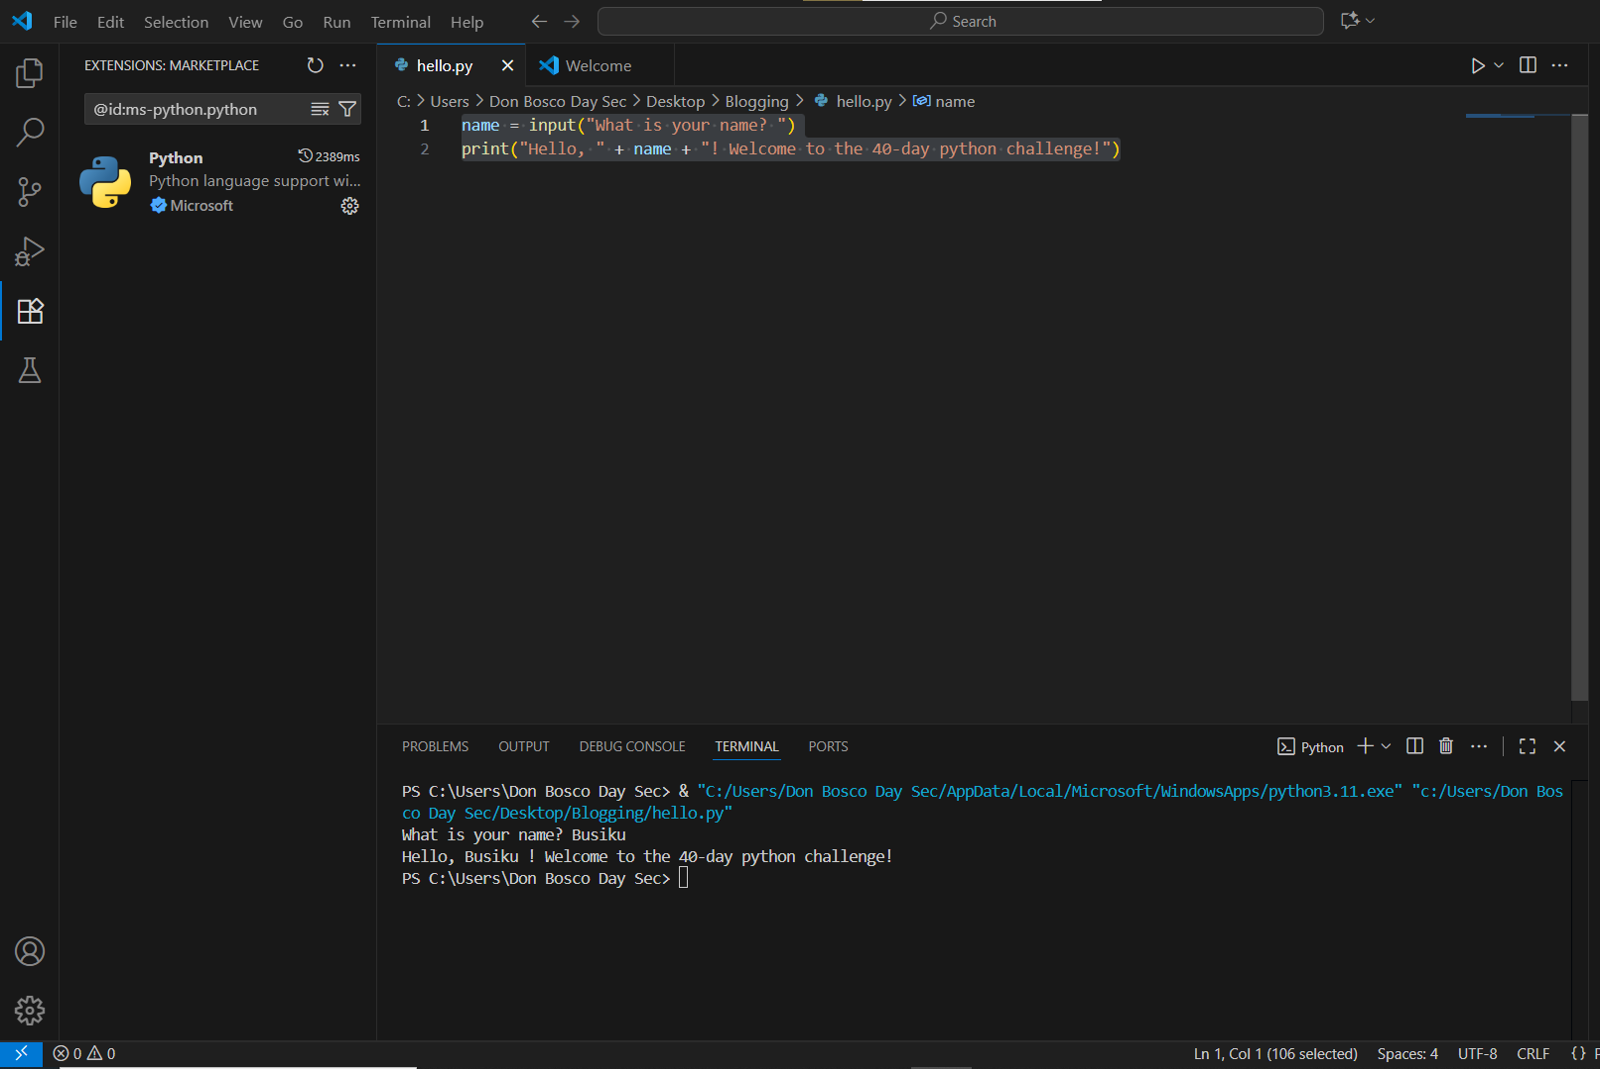Click the extensions search input field
This screenshot has height=1069, width=1600.
coord(195,109)
